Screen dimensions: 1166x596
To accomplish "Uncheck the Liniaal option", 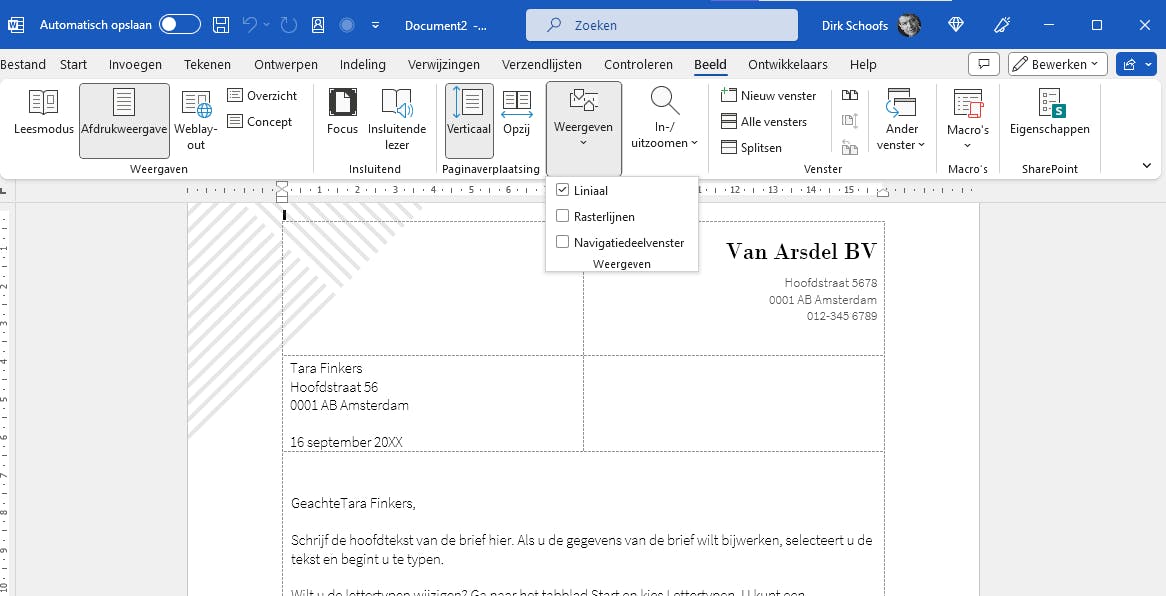I will [562, 189].
